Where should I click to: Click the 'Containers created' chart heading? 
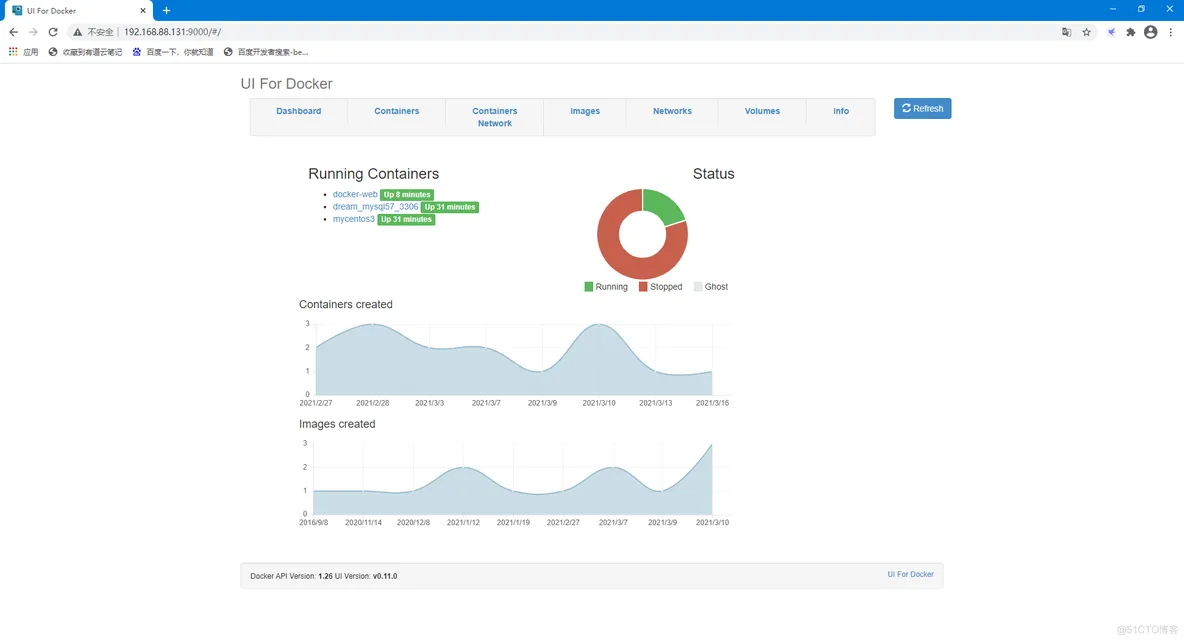coord(346,304)
